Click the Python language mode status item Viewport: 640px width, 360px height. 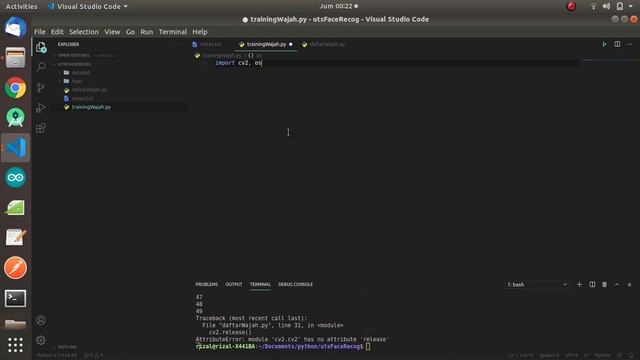pyautogui.click(x=602, y=356)
